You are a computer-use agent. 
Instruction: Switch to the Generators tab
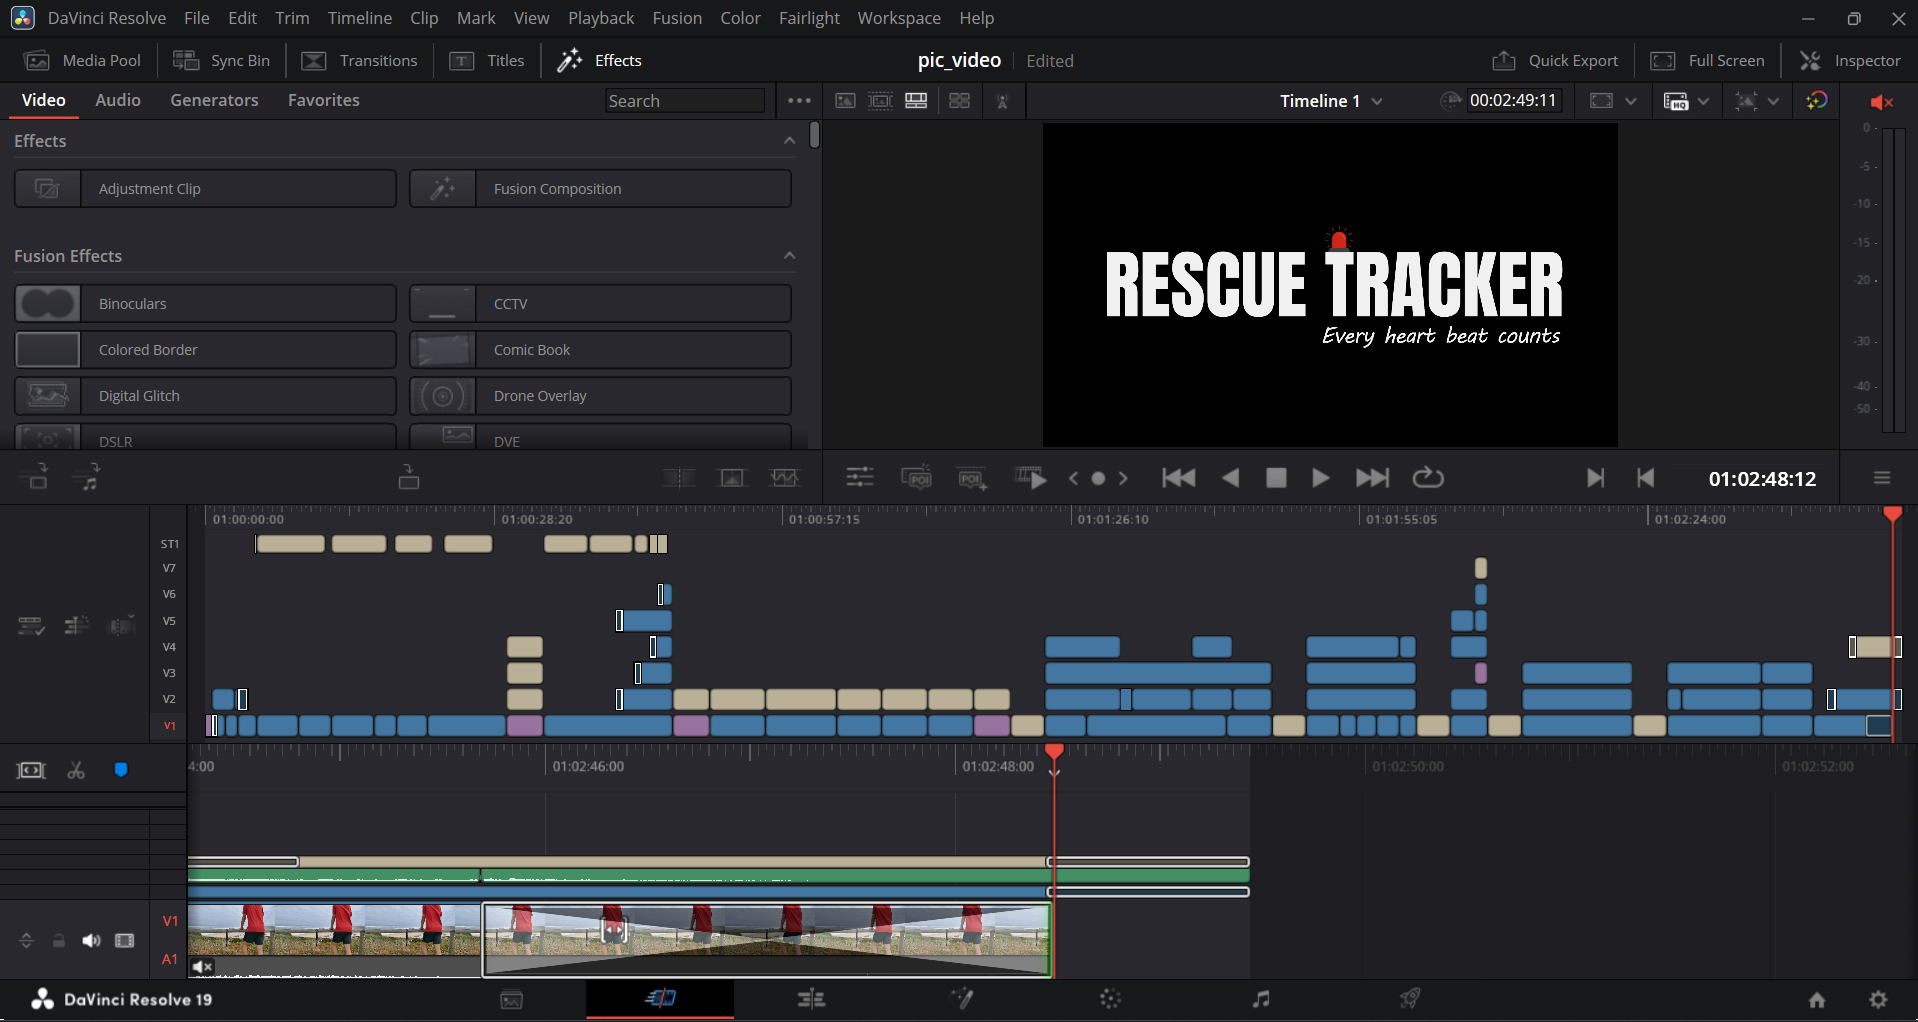(214, 100)
